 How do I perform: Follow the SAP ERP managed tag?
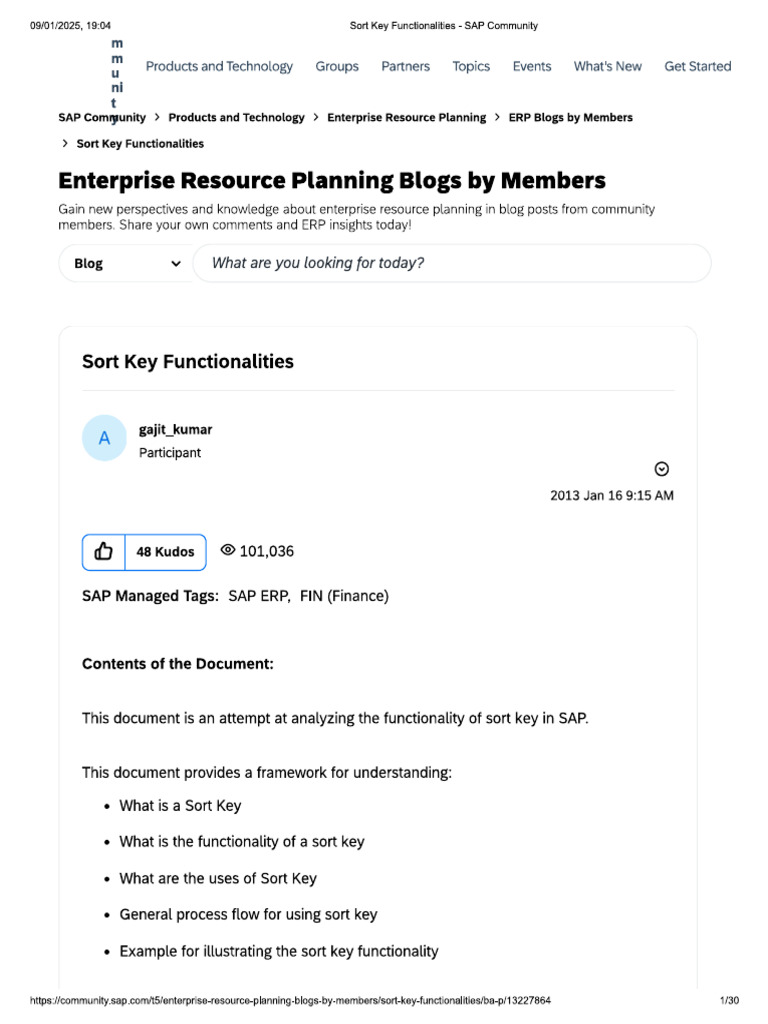click(259, 596)
